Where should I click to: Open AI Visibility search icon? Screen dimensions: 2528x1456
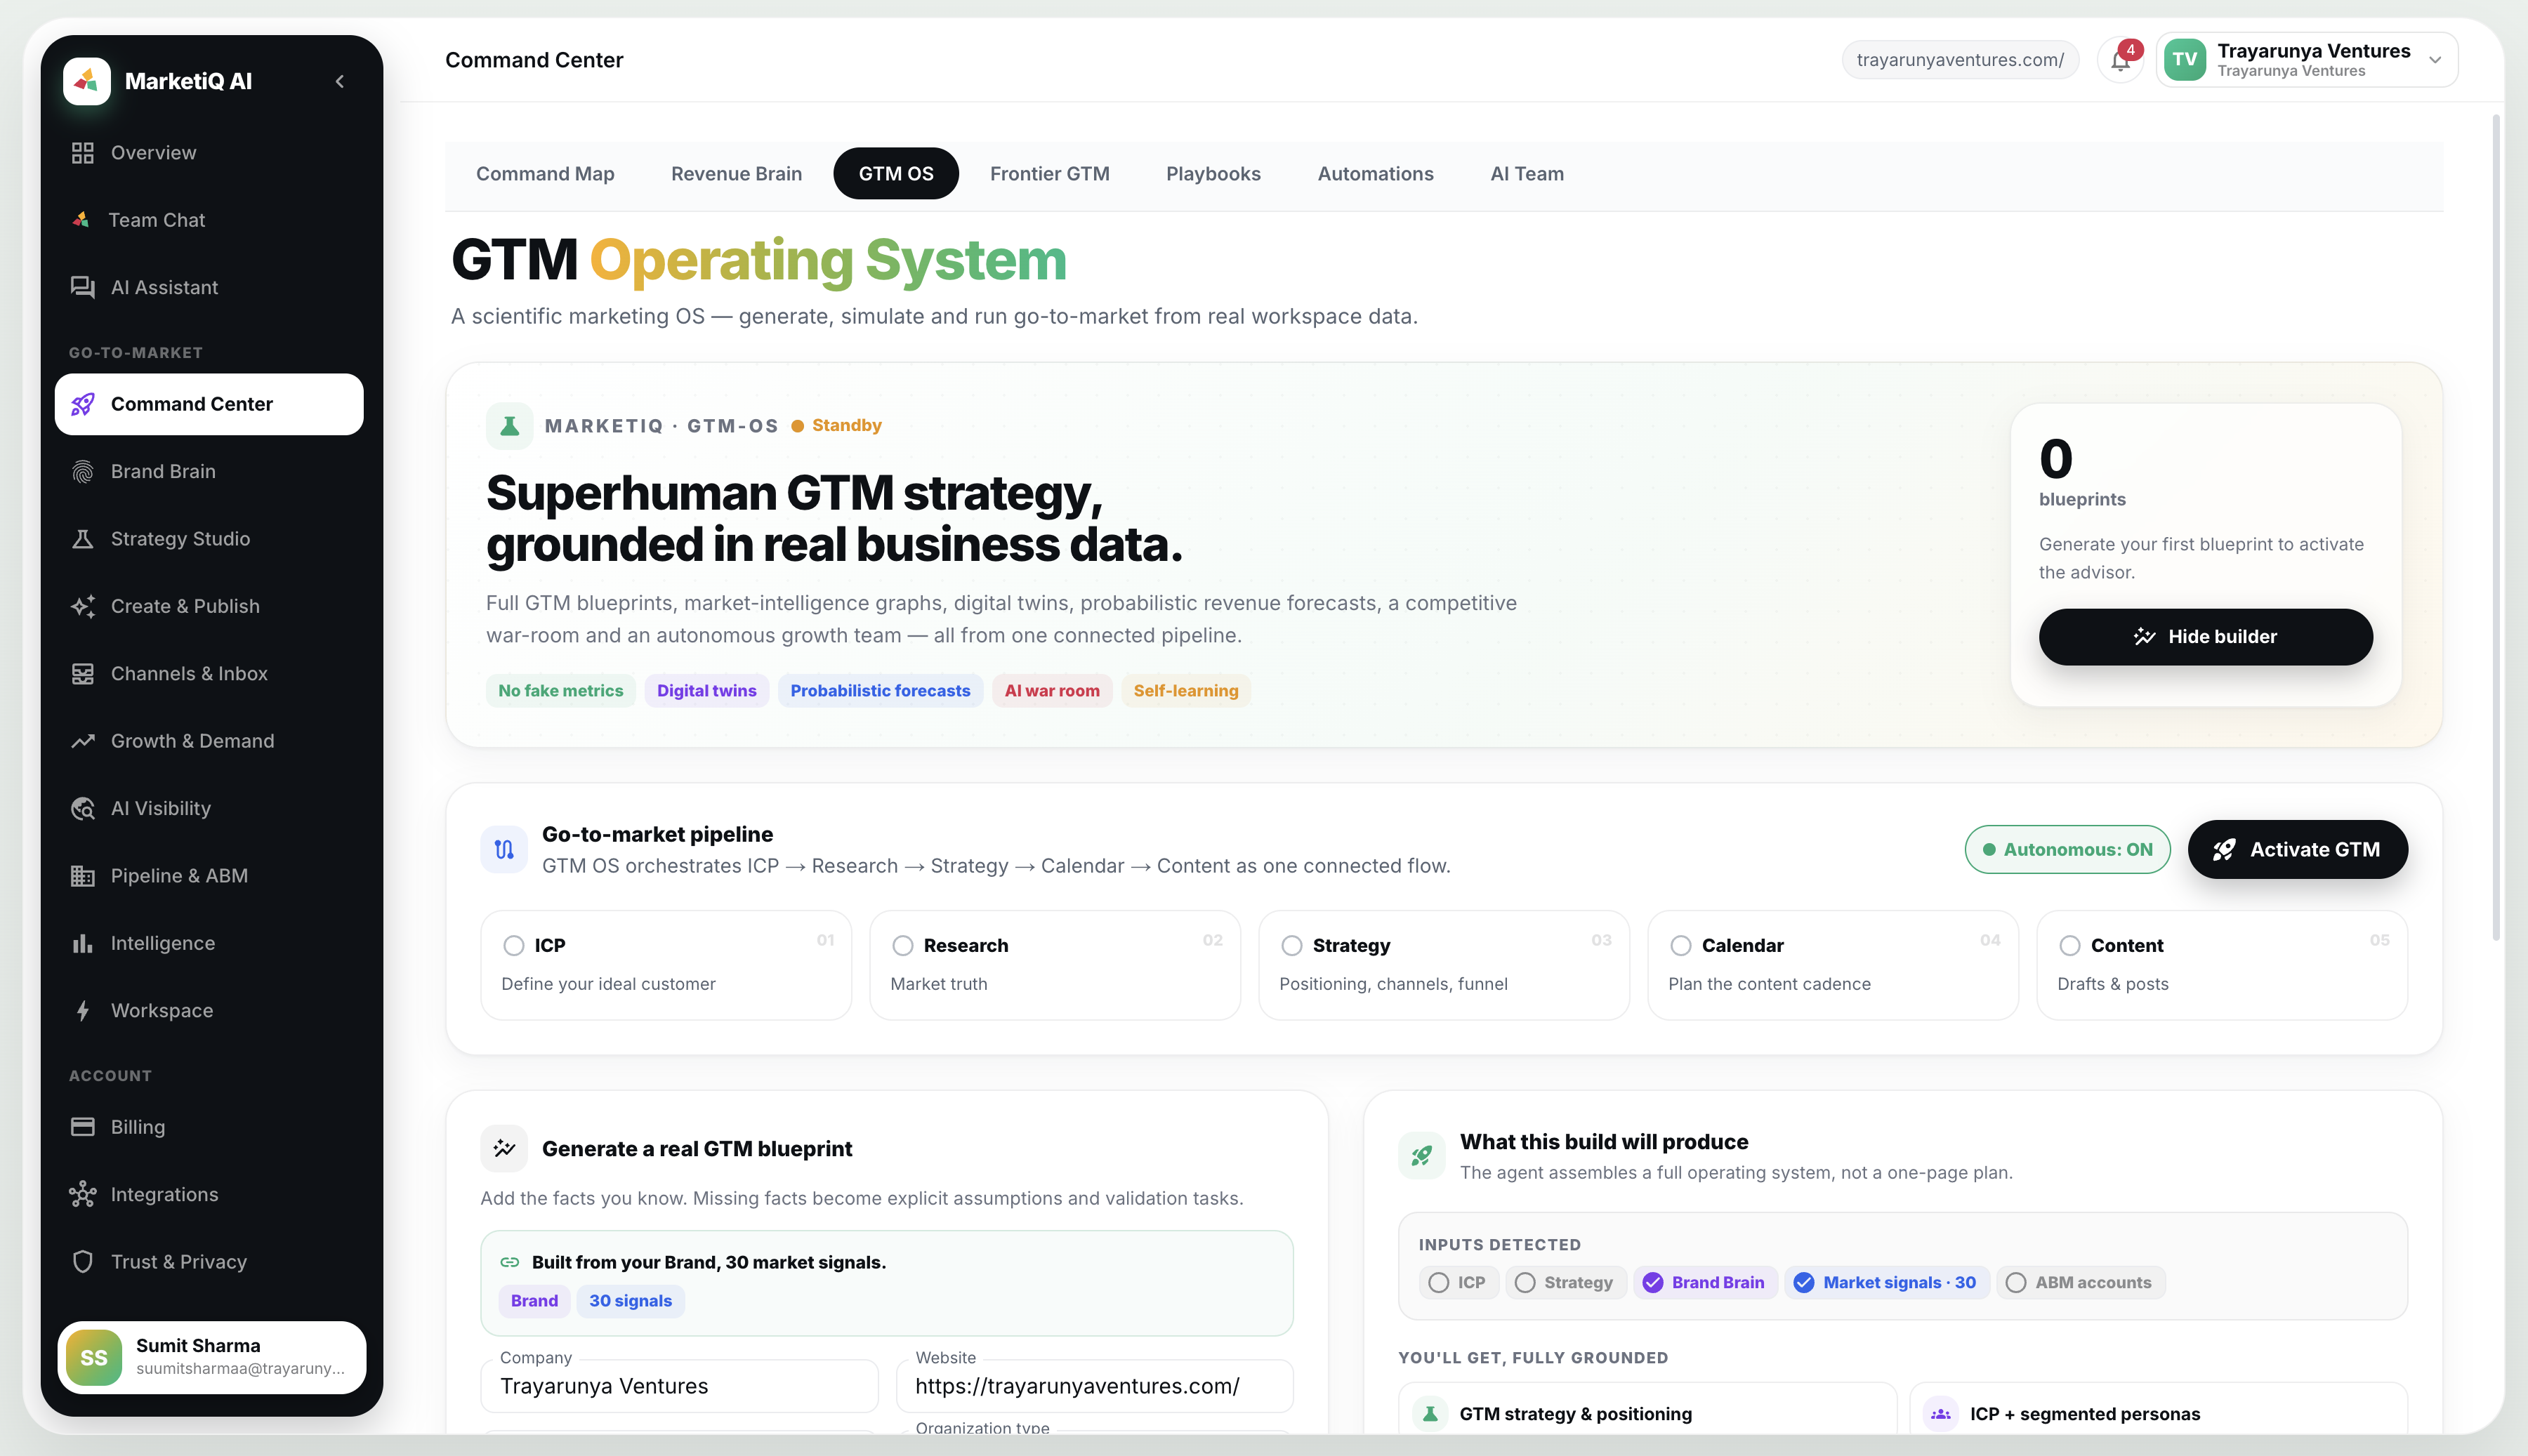tap(83, 808)
